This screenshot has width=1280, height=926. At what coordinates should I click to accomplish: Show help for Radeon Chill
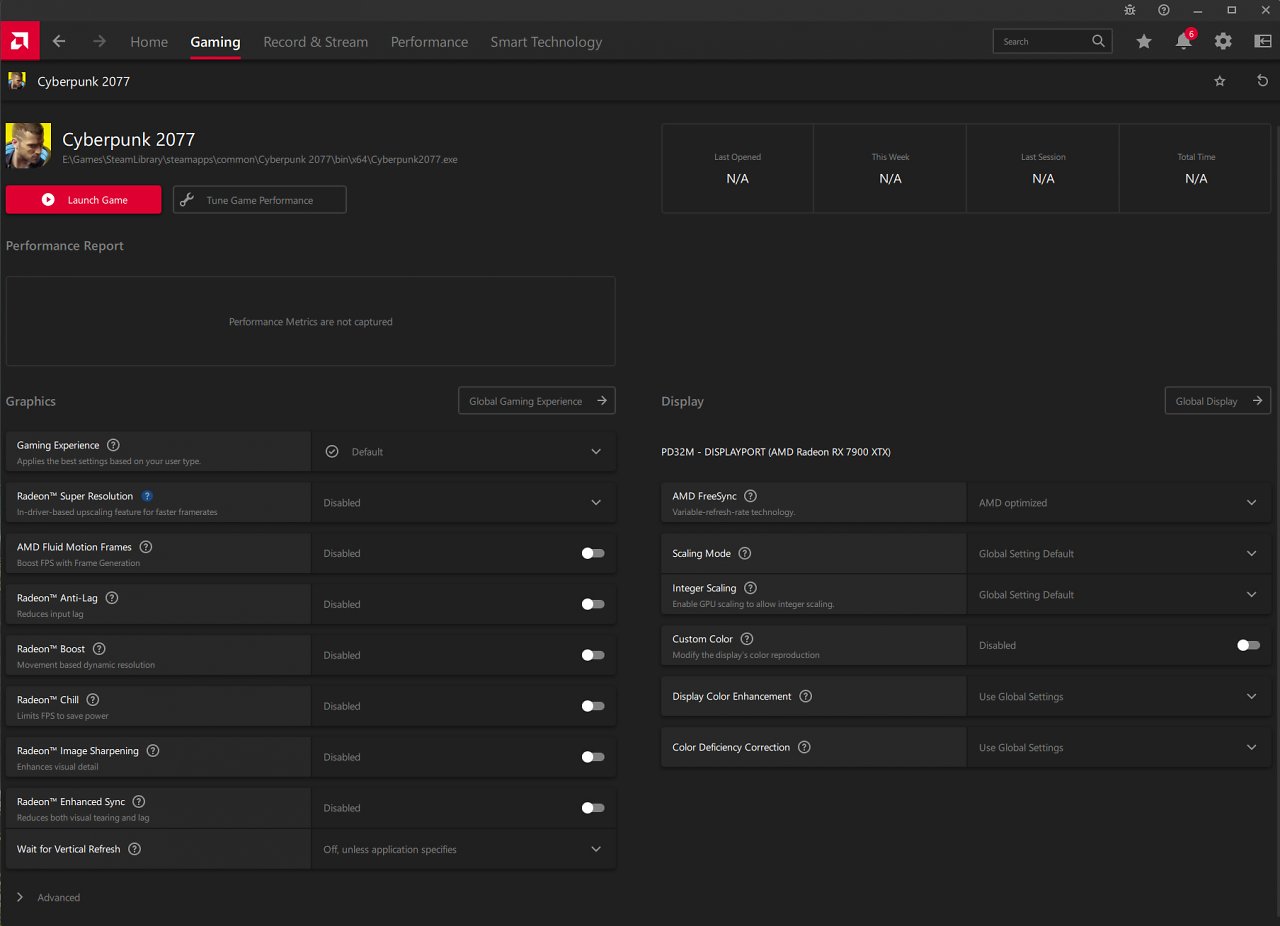click(93, 700)
